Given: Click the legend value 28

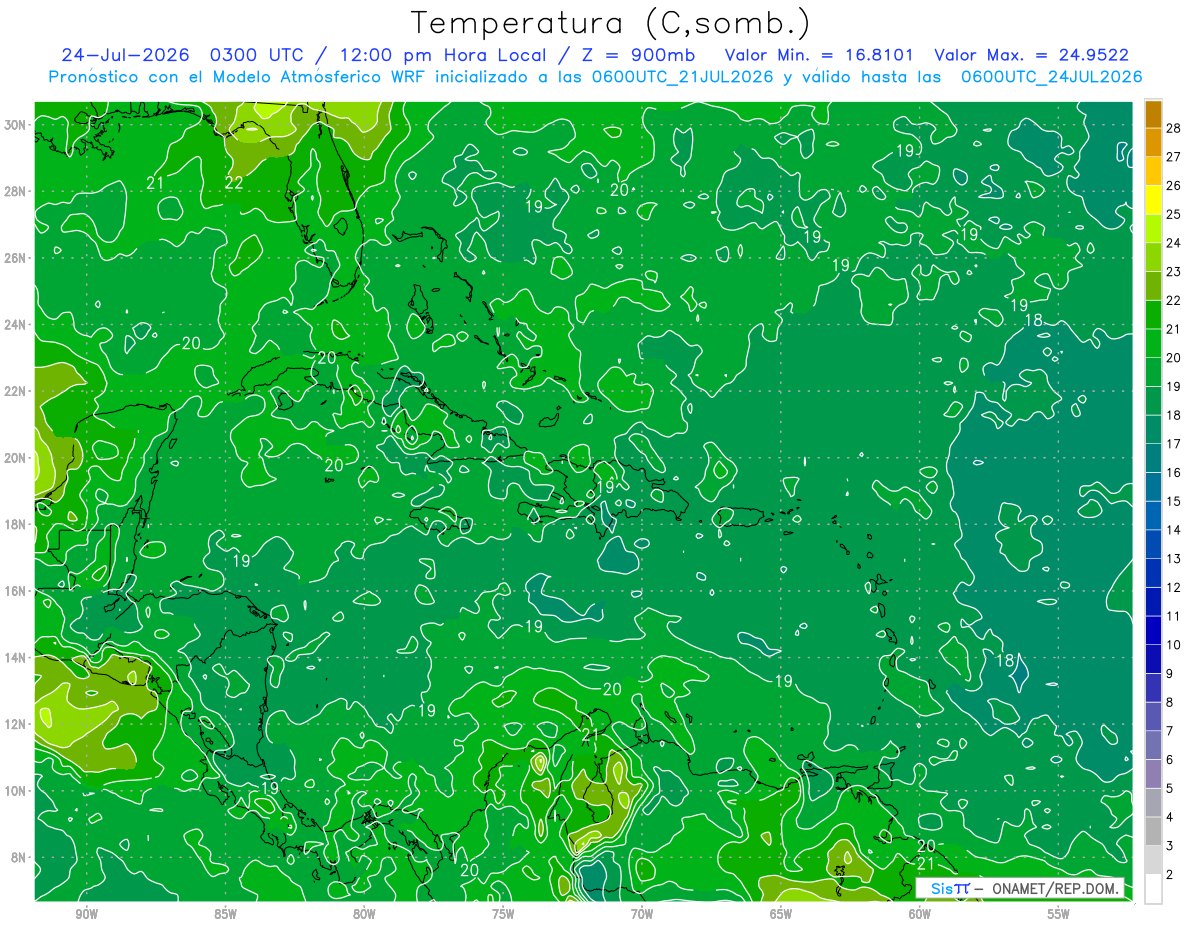Looking at the screenshot, I should [1173, 127].
